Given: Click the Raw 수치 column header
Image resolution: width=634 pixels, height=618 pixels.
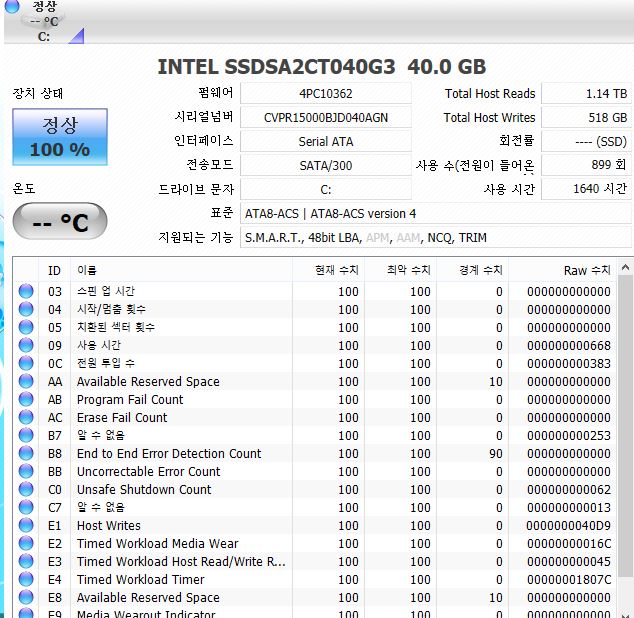Looking at the screenshot, I should coord(562,270).
